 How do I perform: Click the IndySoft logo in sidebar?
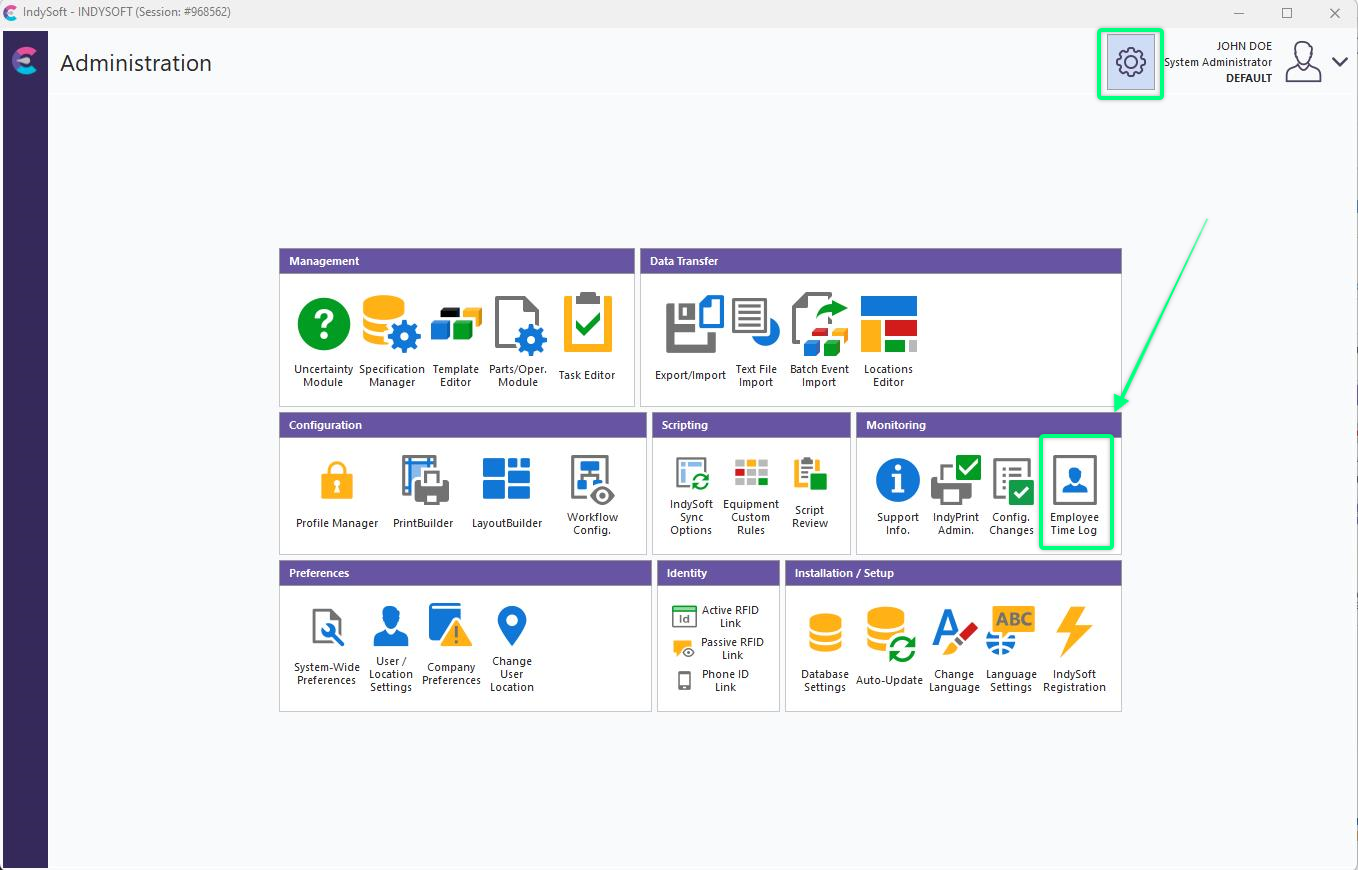tap(25, 61)
